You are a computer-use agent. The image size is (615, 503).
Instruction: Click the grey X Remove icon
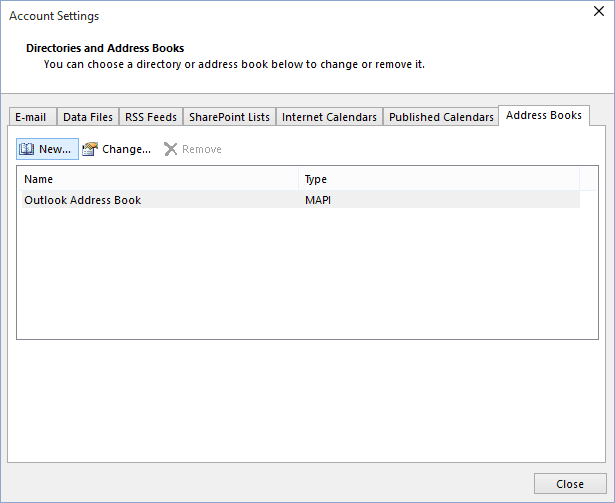(x=171, y=149)
